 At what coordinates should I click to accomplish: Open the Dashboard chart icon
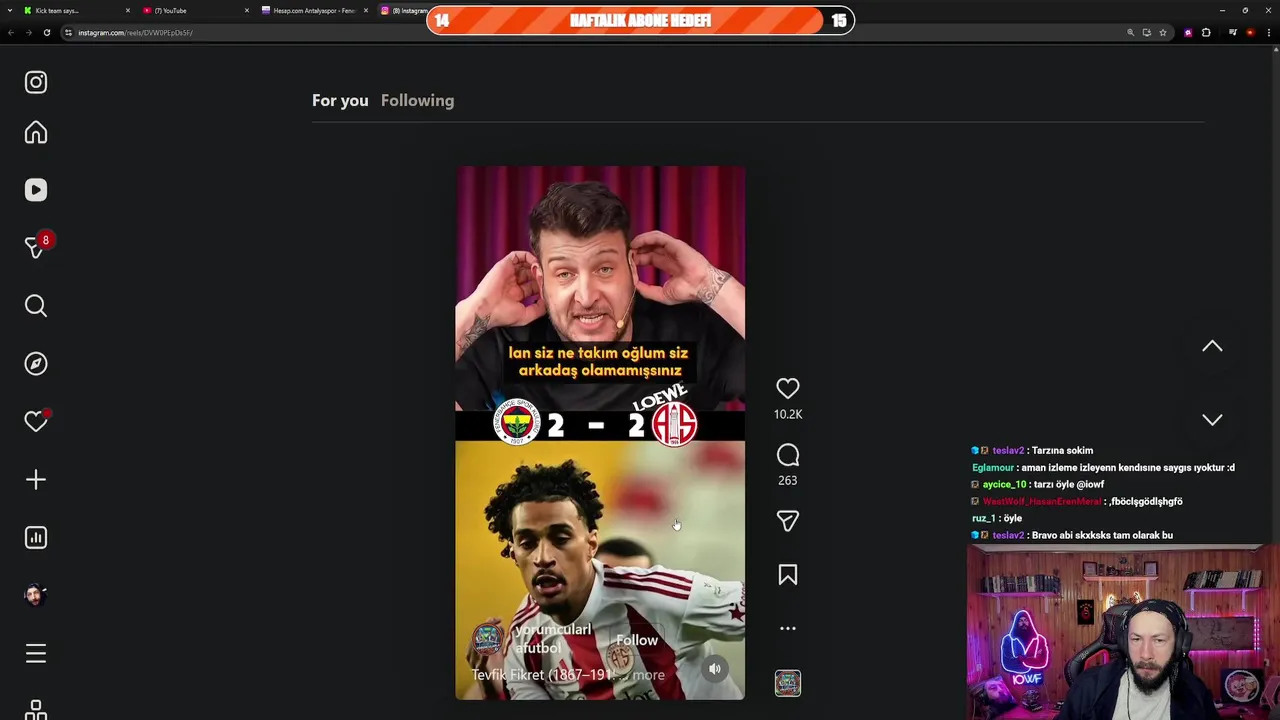[36, 538]
